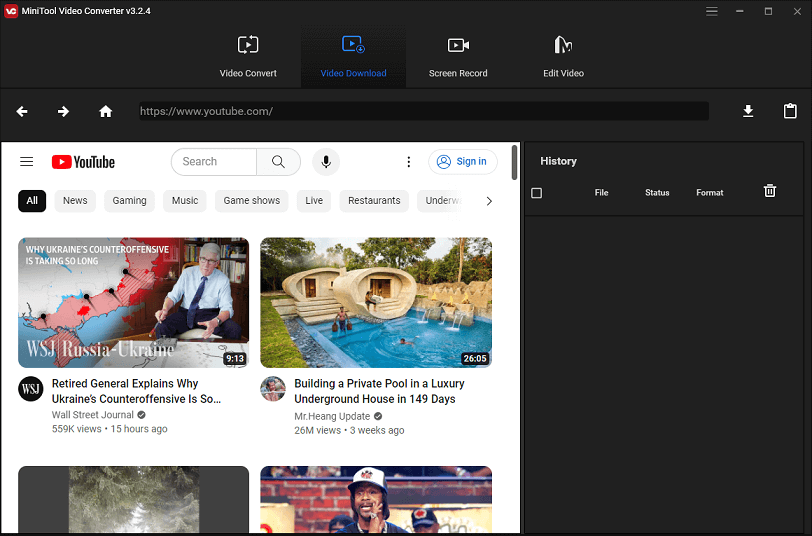
Task: Open Retired General Explains video title
Action: 136,391
